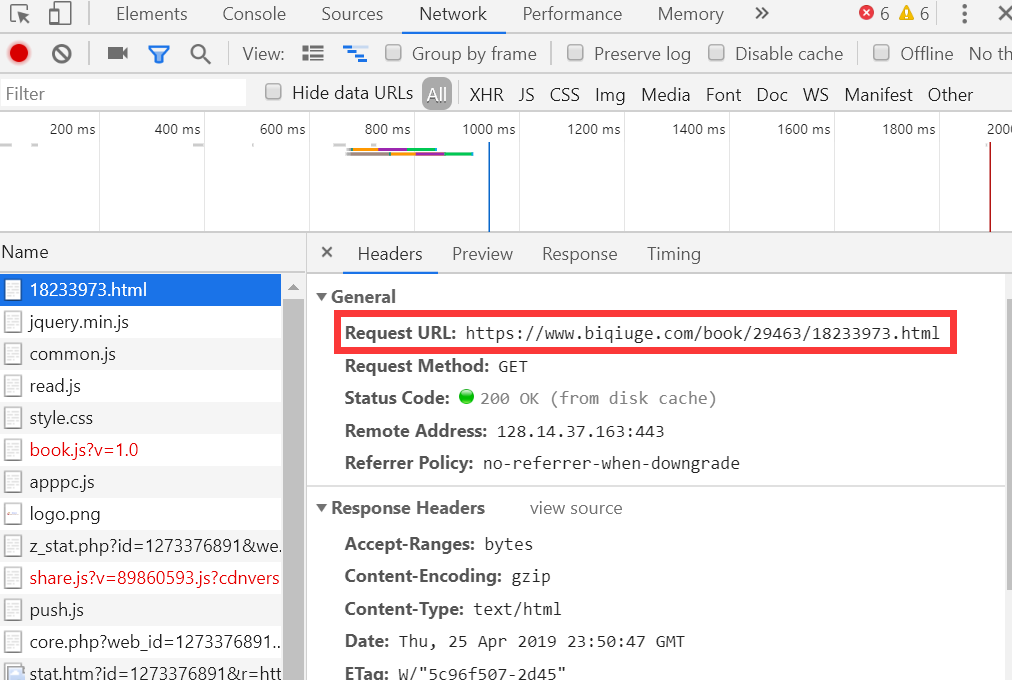
Task: Enable the Preserve log checkbox
Action: pos(575,53)
